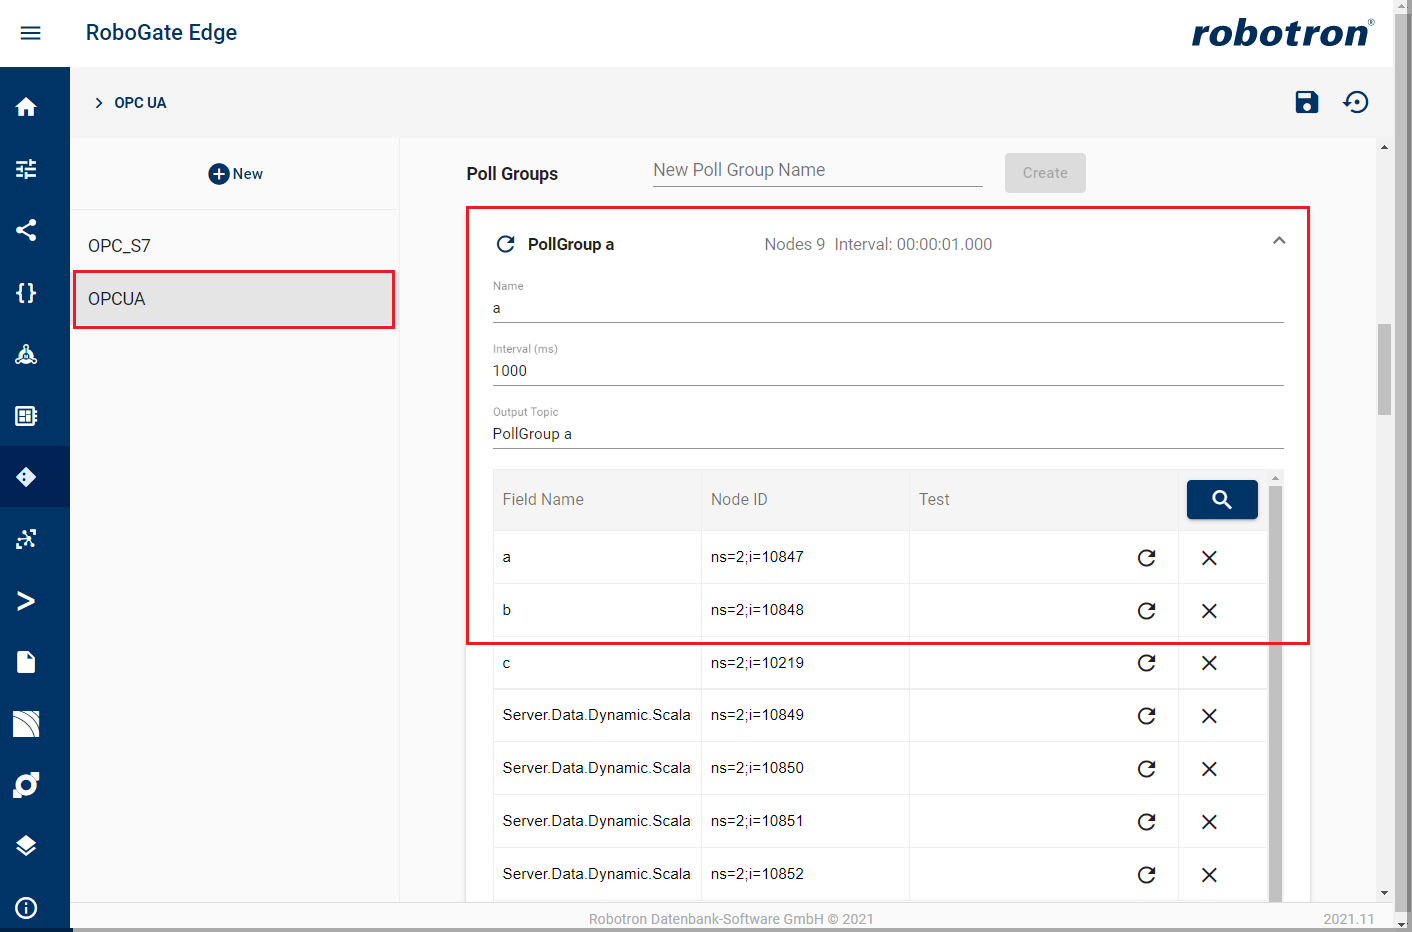
Task: Click the Nodes 9 Interval summary text
Action: 878,244
